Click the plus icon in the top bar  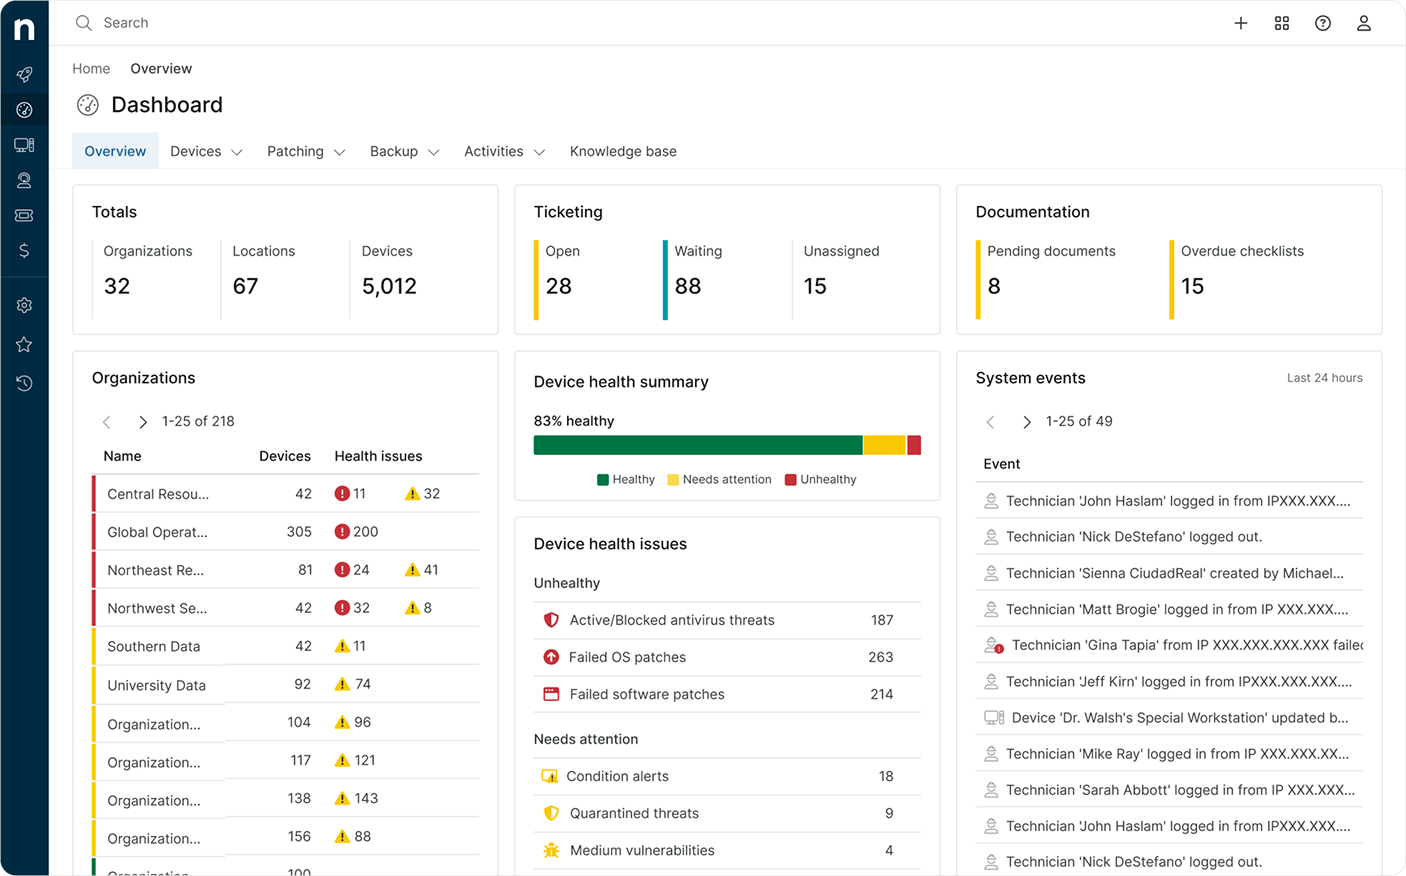point(1240,23)
